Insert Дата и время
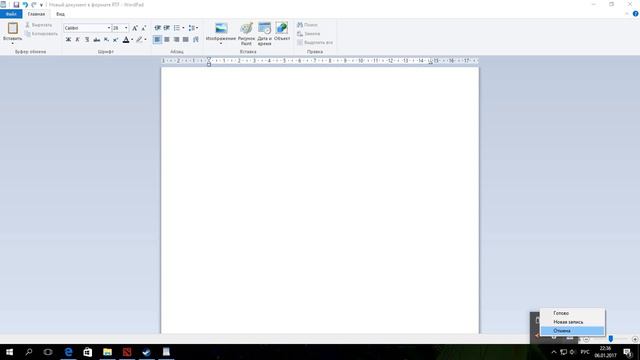Viewport: 640px width, 360px height. click(x=264, y=33)
